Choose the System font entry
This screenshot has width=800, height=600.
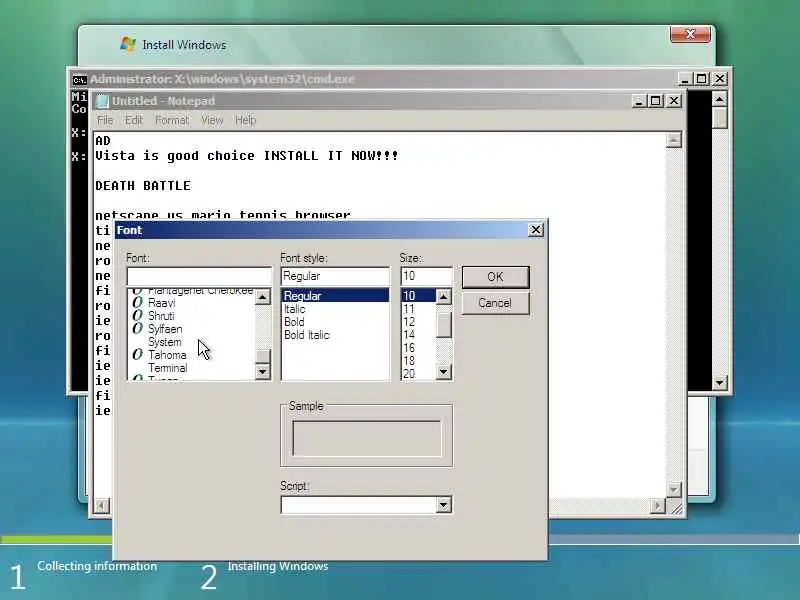pyautogui.click(x=164, y=342)
